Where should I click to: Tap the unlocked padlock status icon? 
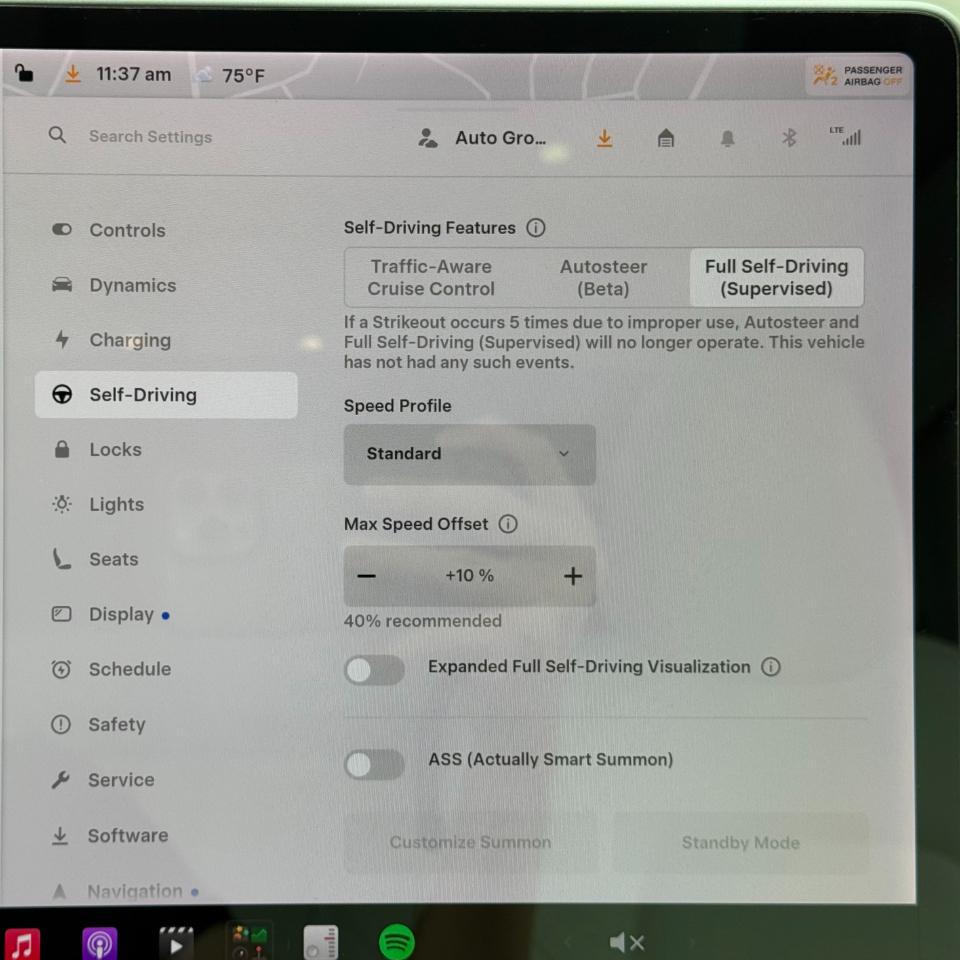click(23, 73)
